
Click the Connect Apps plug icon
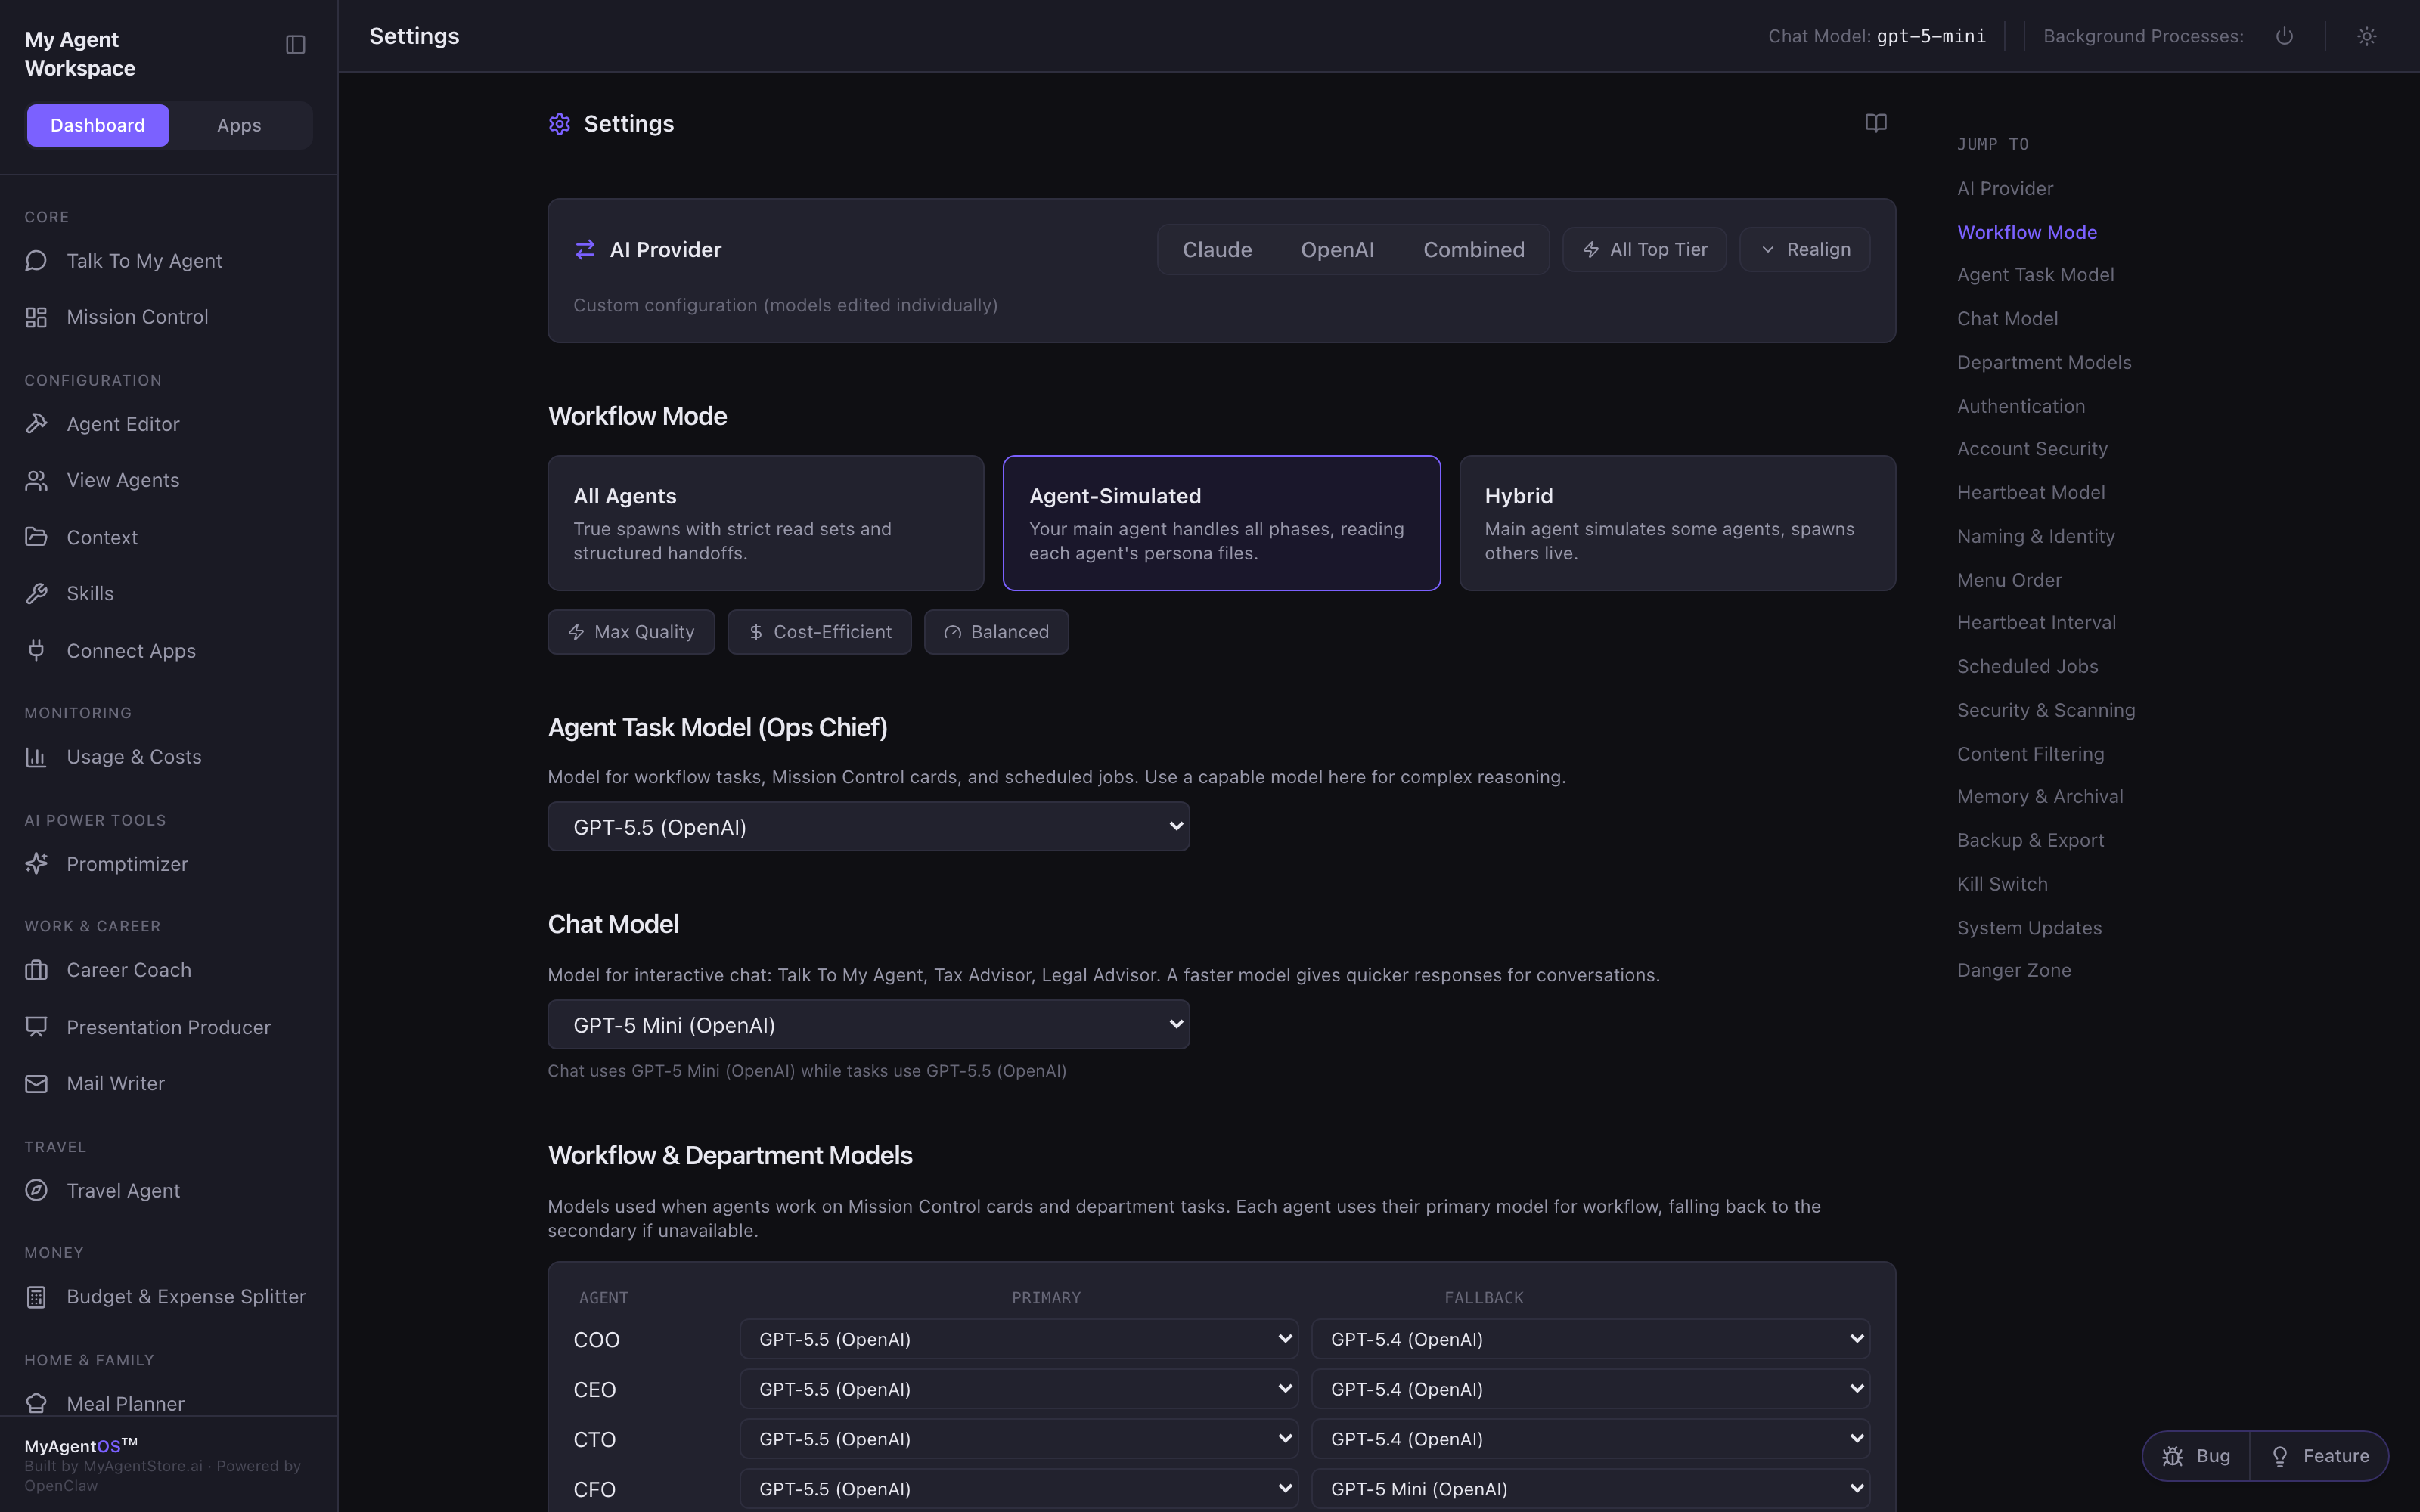37,651
